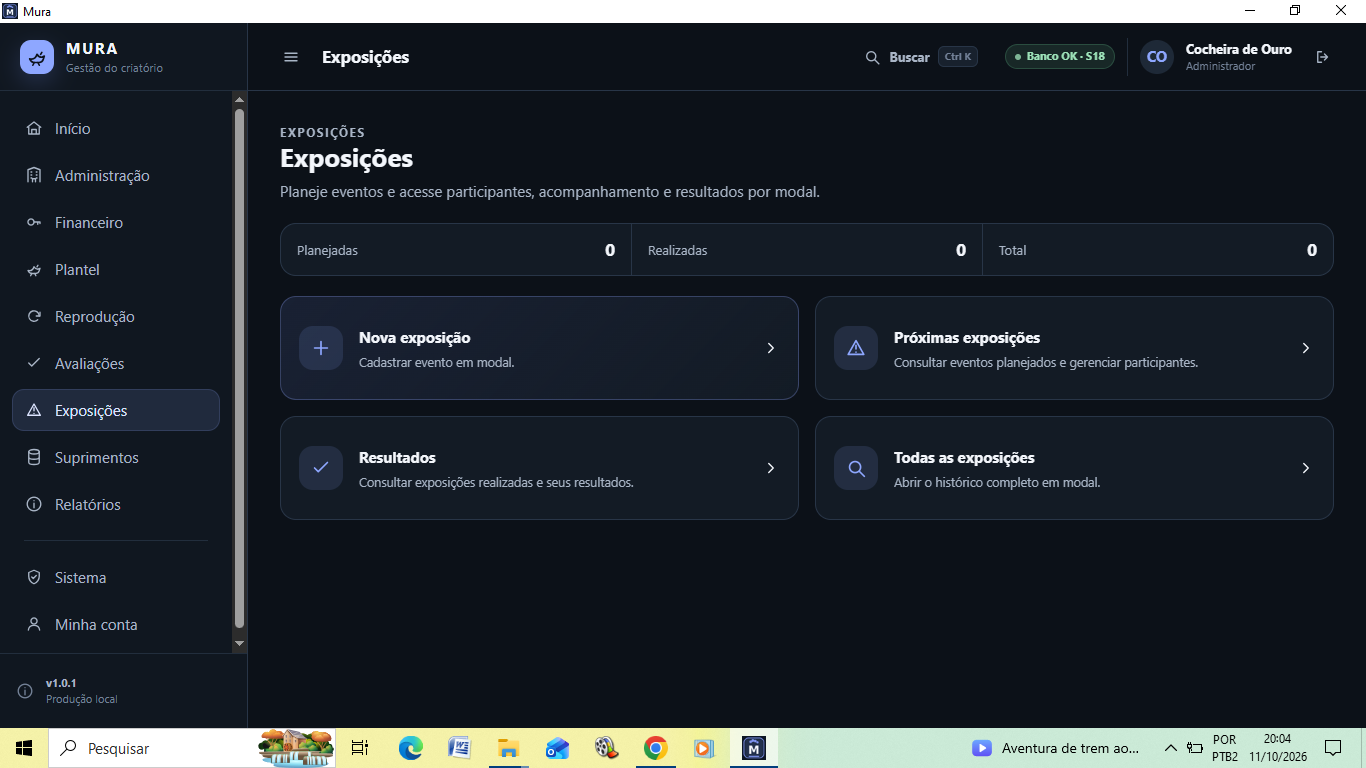Viewport: 1366px width, 768px height.
Task: Open Reprodução in the sidebar
Action: [116, 317]
